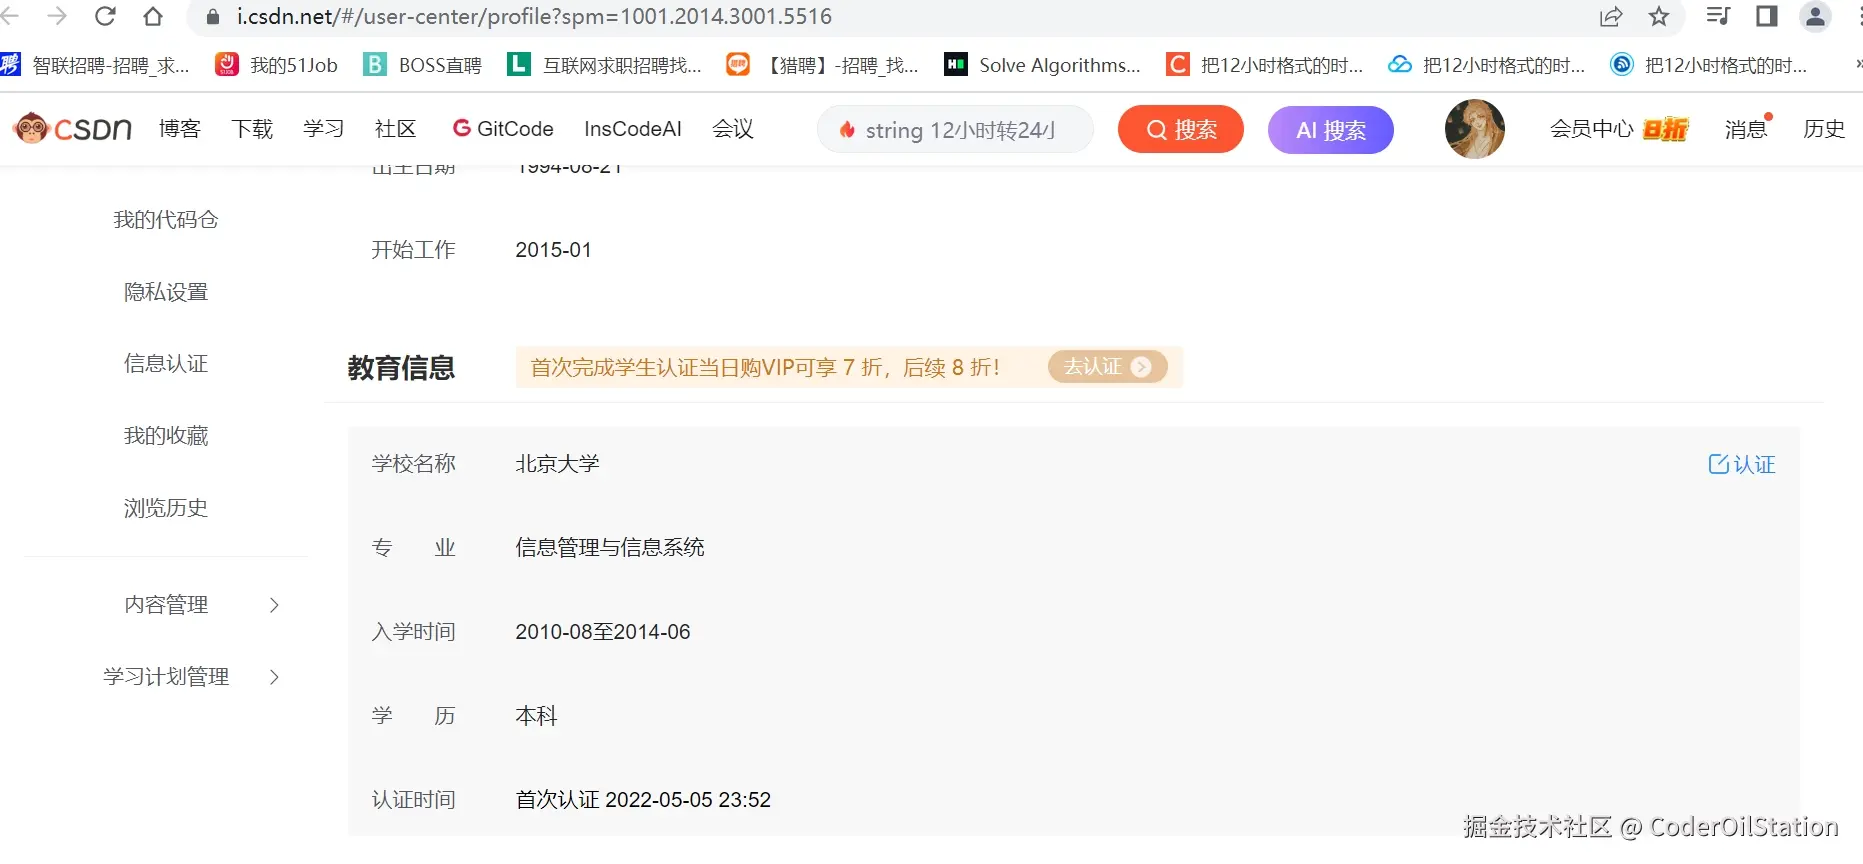Screen dimensions: 1863x864
Task: Open the 猎聘 bookmark
Action: pos(823,65)
